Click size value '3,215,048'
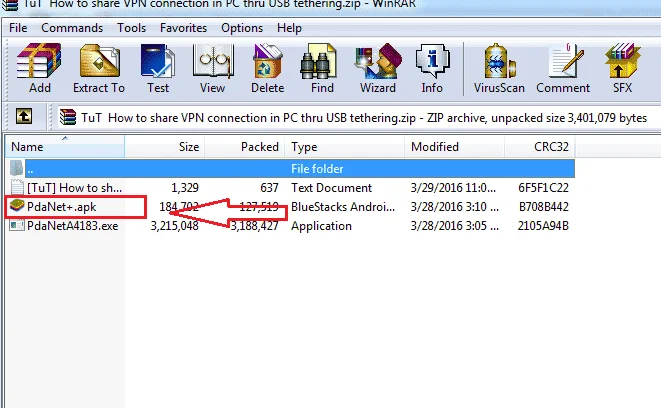661x408 pixels. (175, 226)
